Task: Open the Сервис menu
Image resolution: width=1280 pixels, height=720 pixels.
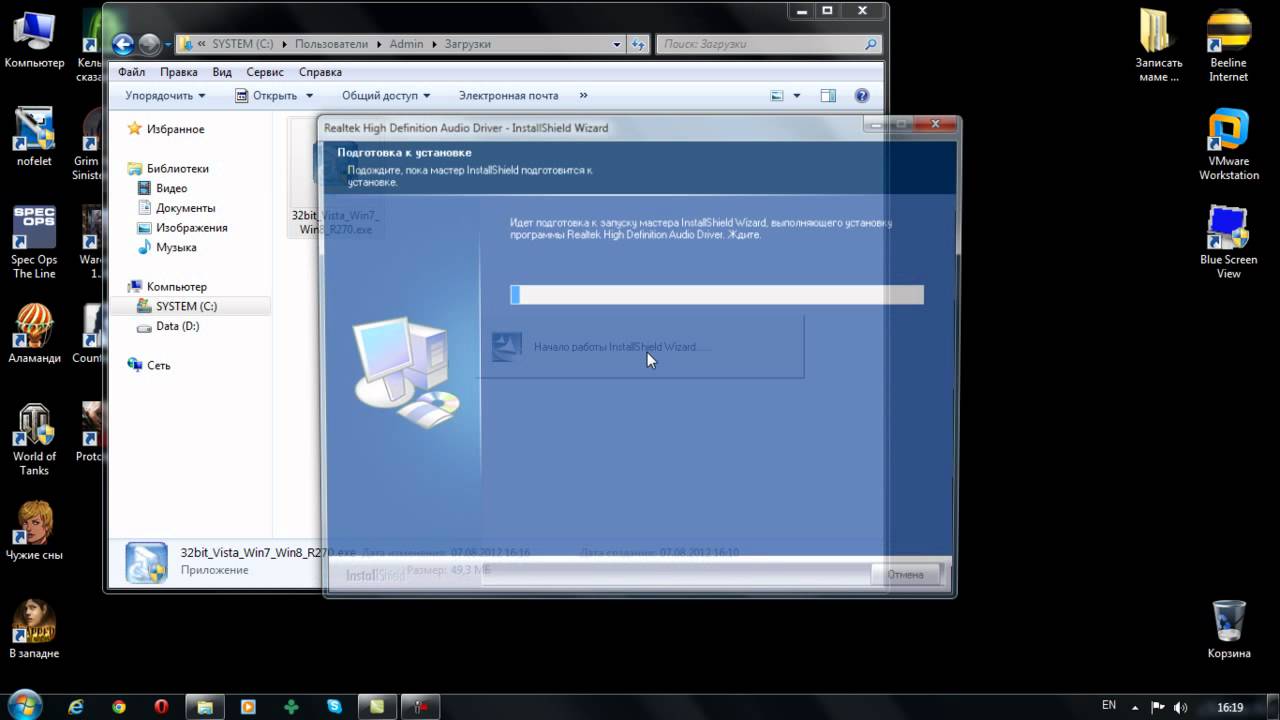Action: coord(265,72)
